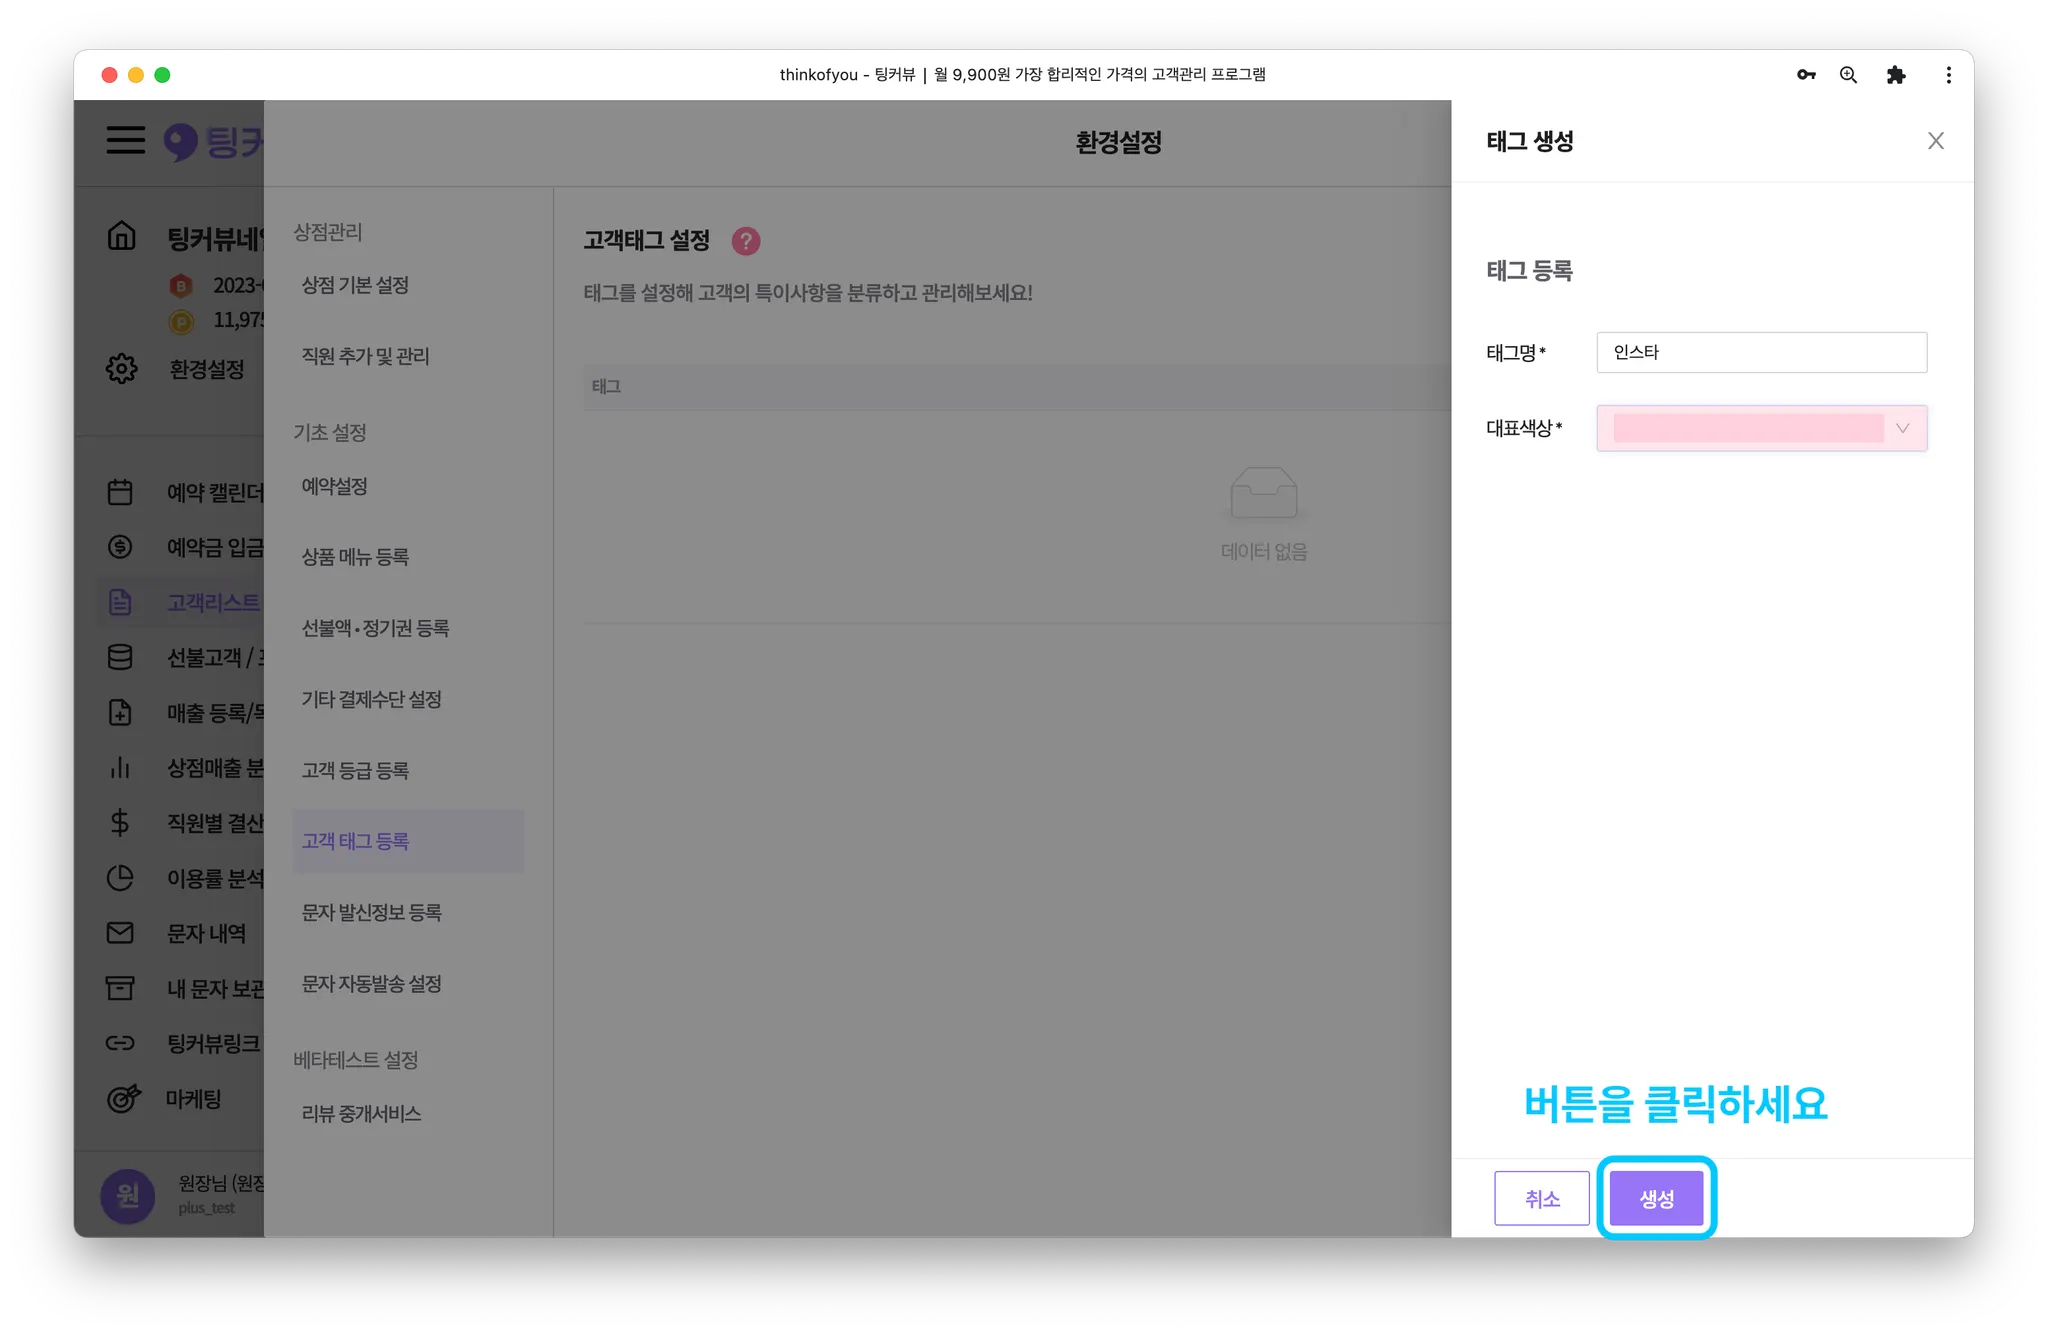Viewport: 2048px width, 1335px height.
Task: Click the password key icon
Action: [x=1805, y=75]
